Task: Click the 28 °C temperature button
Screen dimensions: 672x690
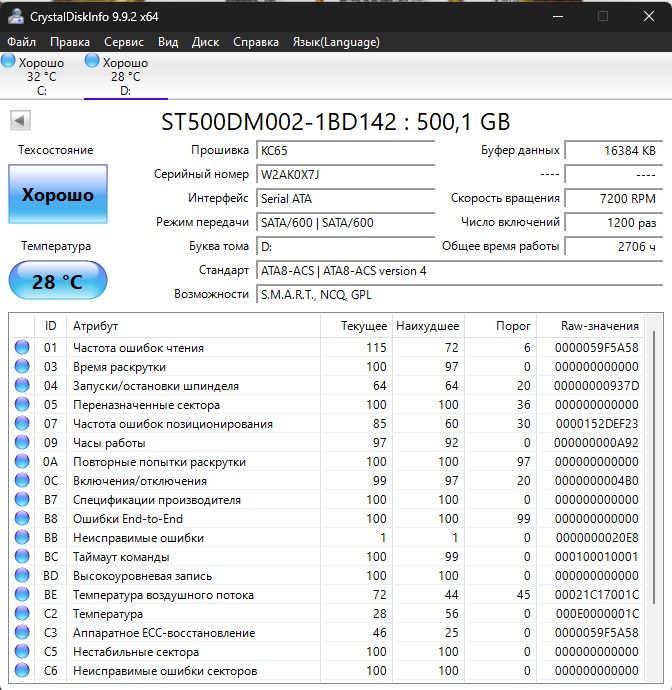Action: [x=58, y=281]
